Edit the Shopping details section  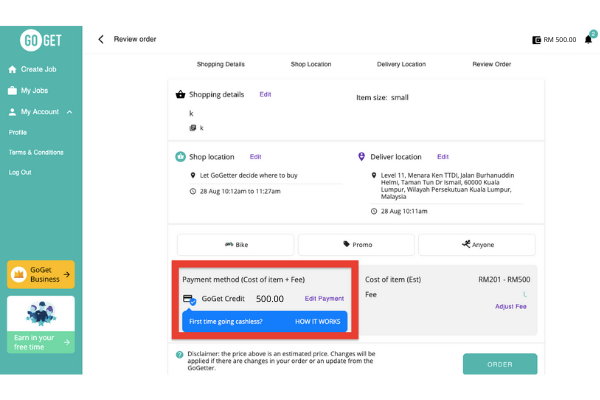point(265,95)
